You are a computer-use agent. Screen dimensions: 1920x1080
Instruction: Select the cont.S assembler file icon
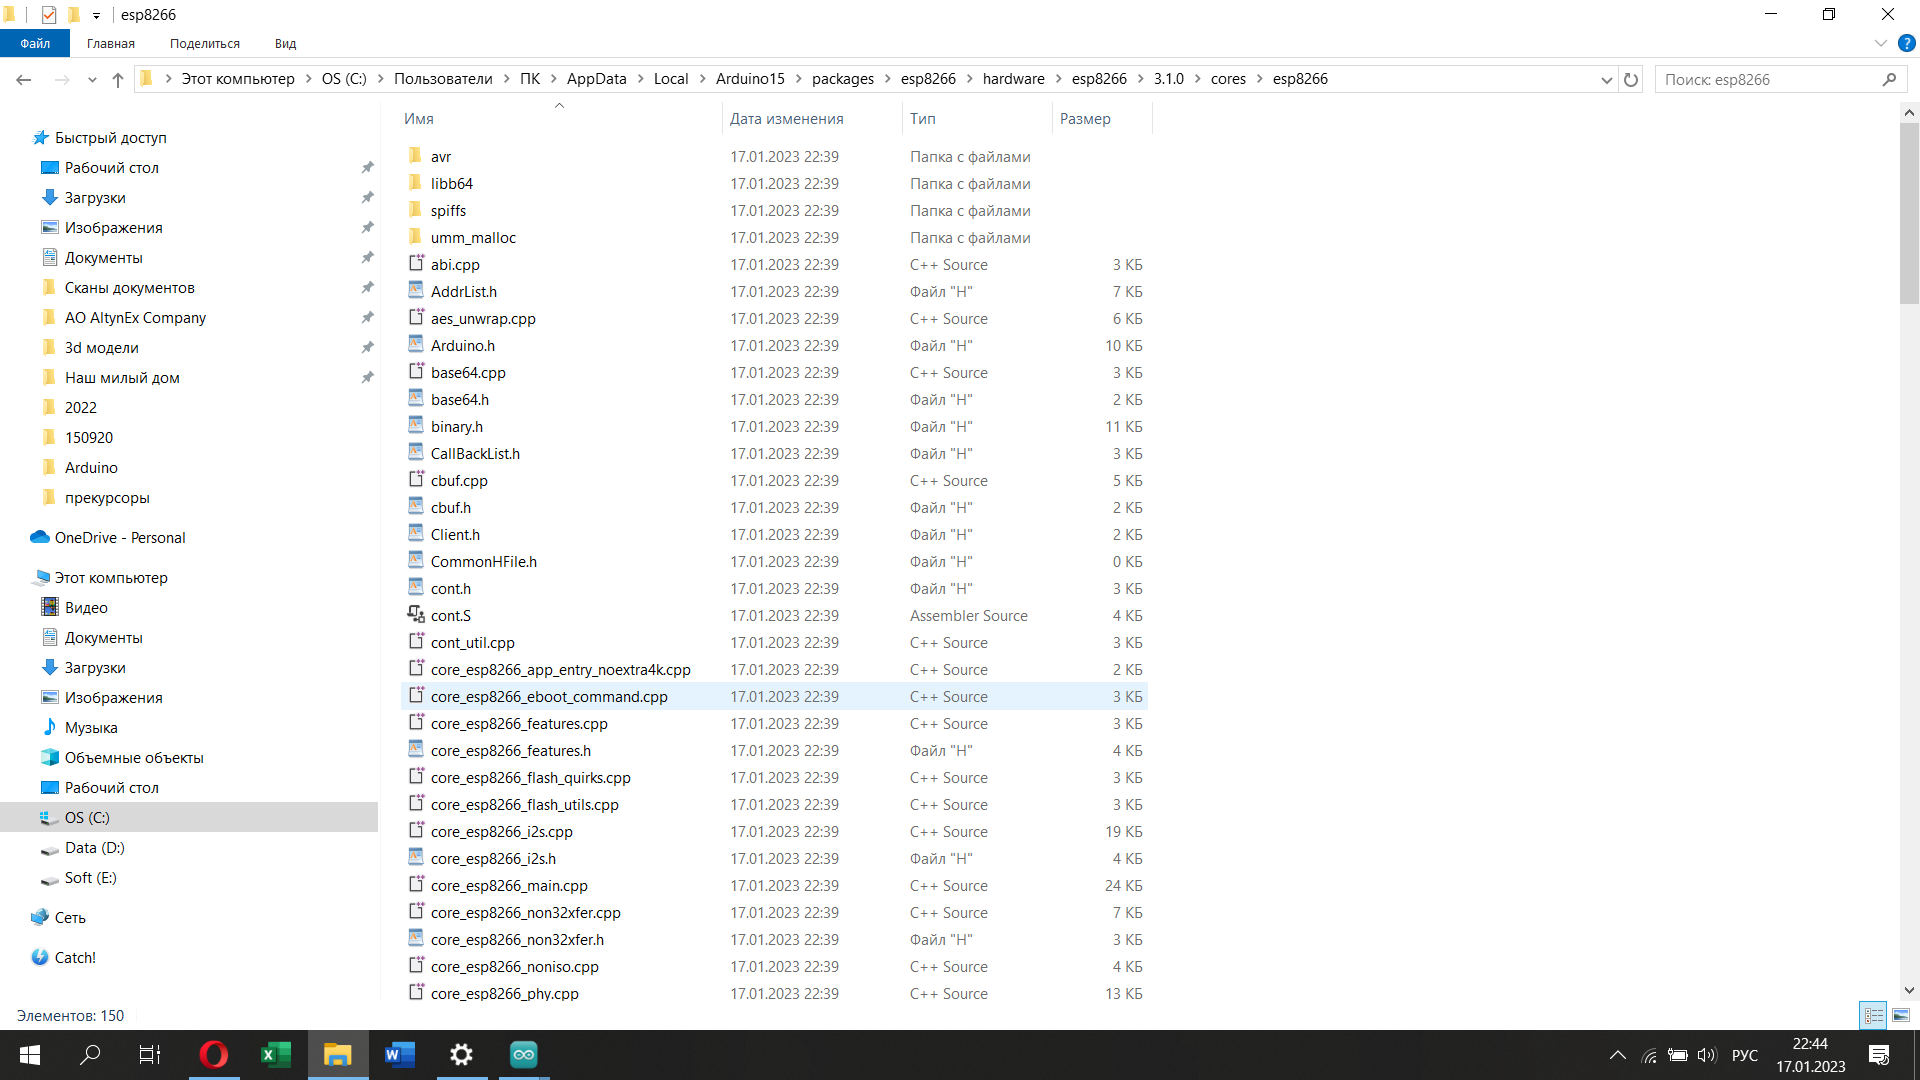pyautogui.click(x=416, y=615)
